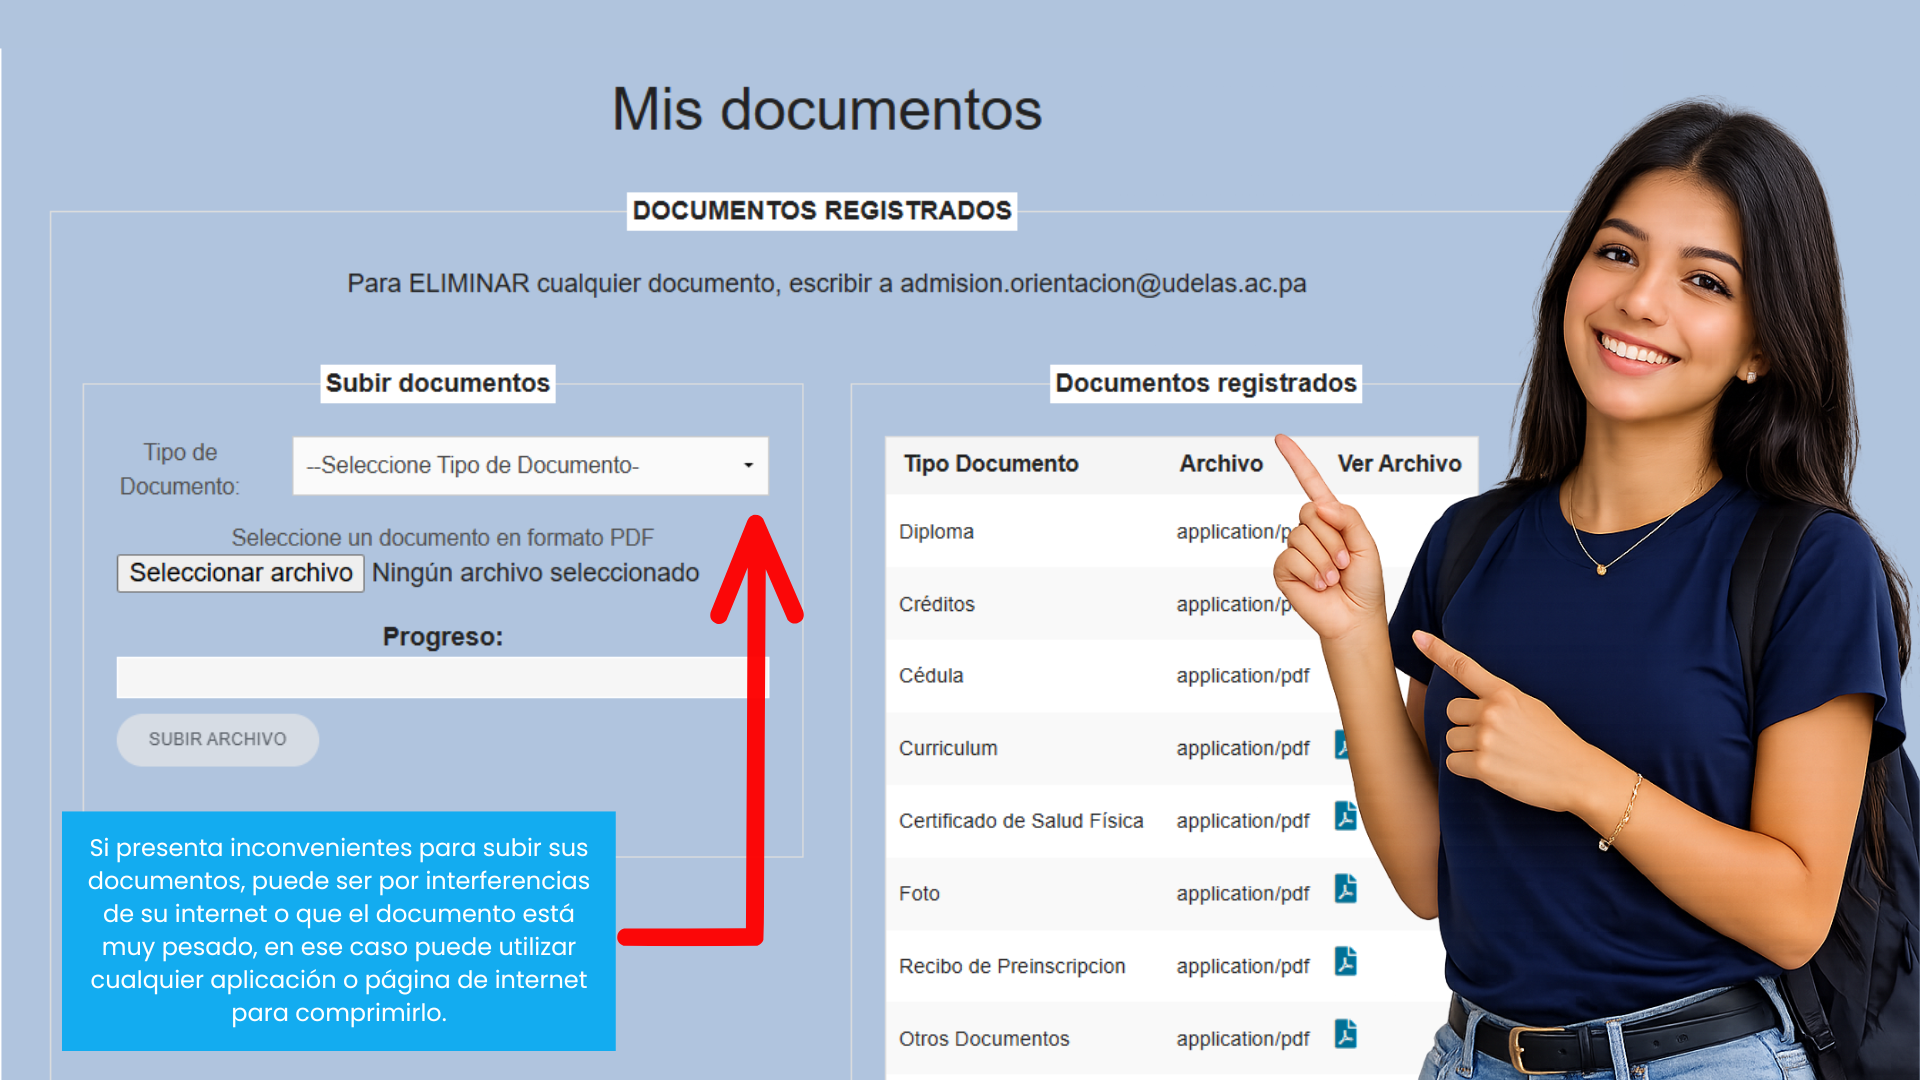Open PDF icon for Certificado de Salud Física
This screenshot has height=1080, width=1920.
point(1346,816)
